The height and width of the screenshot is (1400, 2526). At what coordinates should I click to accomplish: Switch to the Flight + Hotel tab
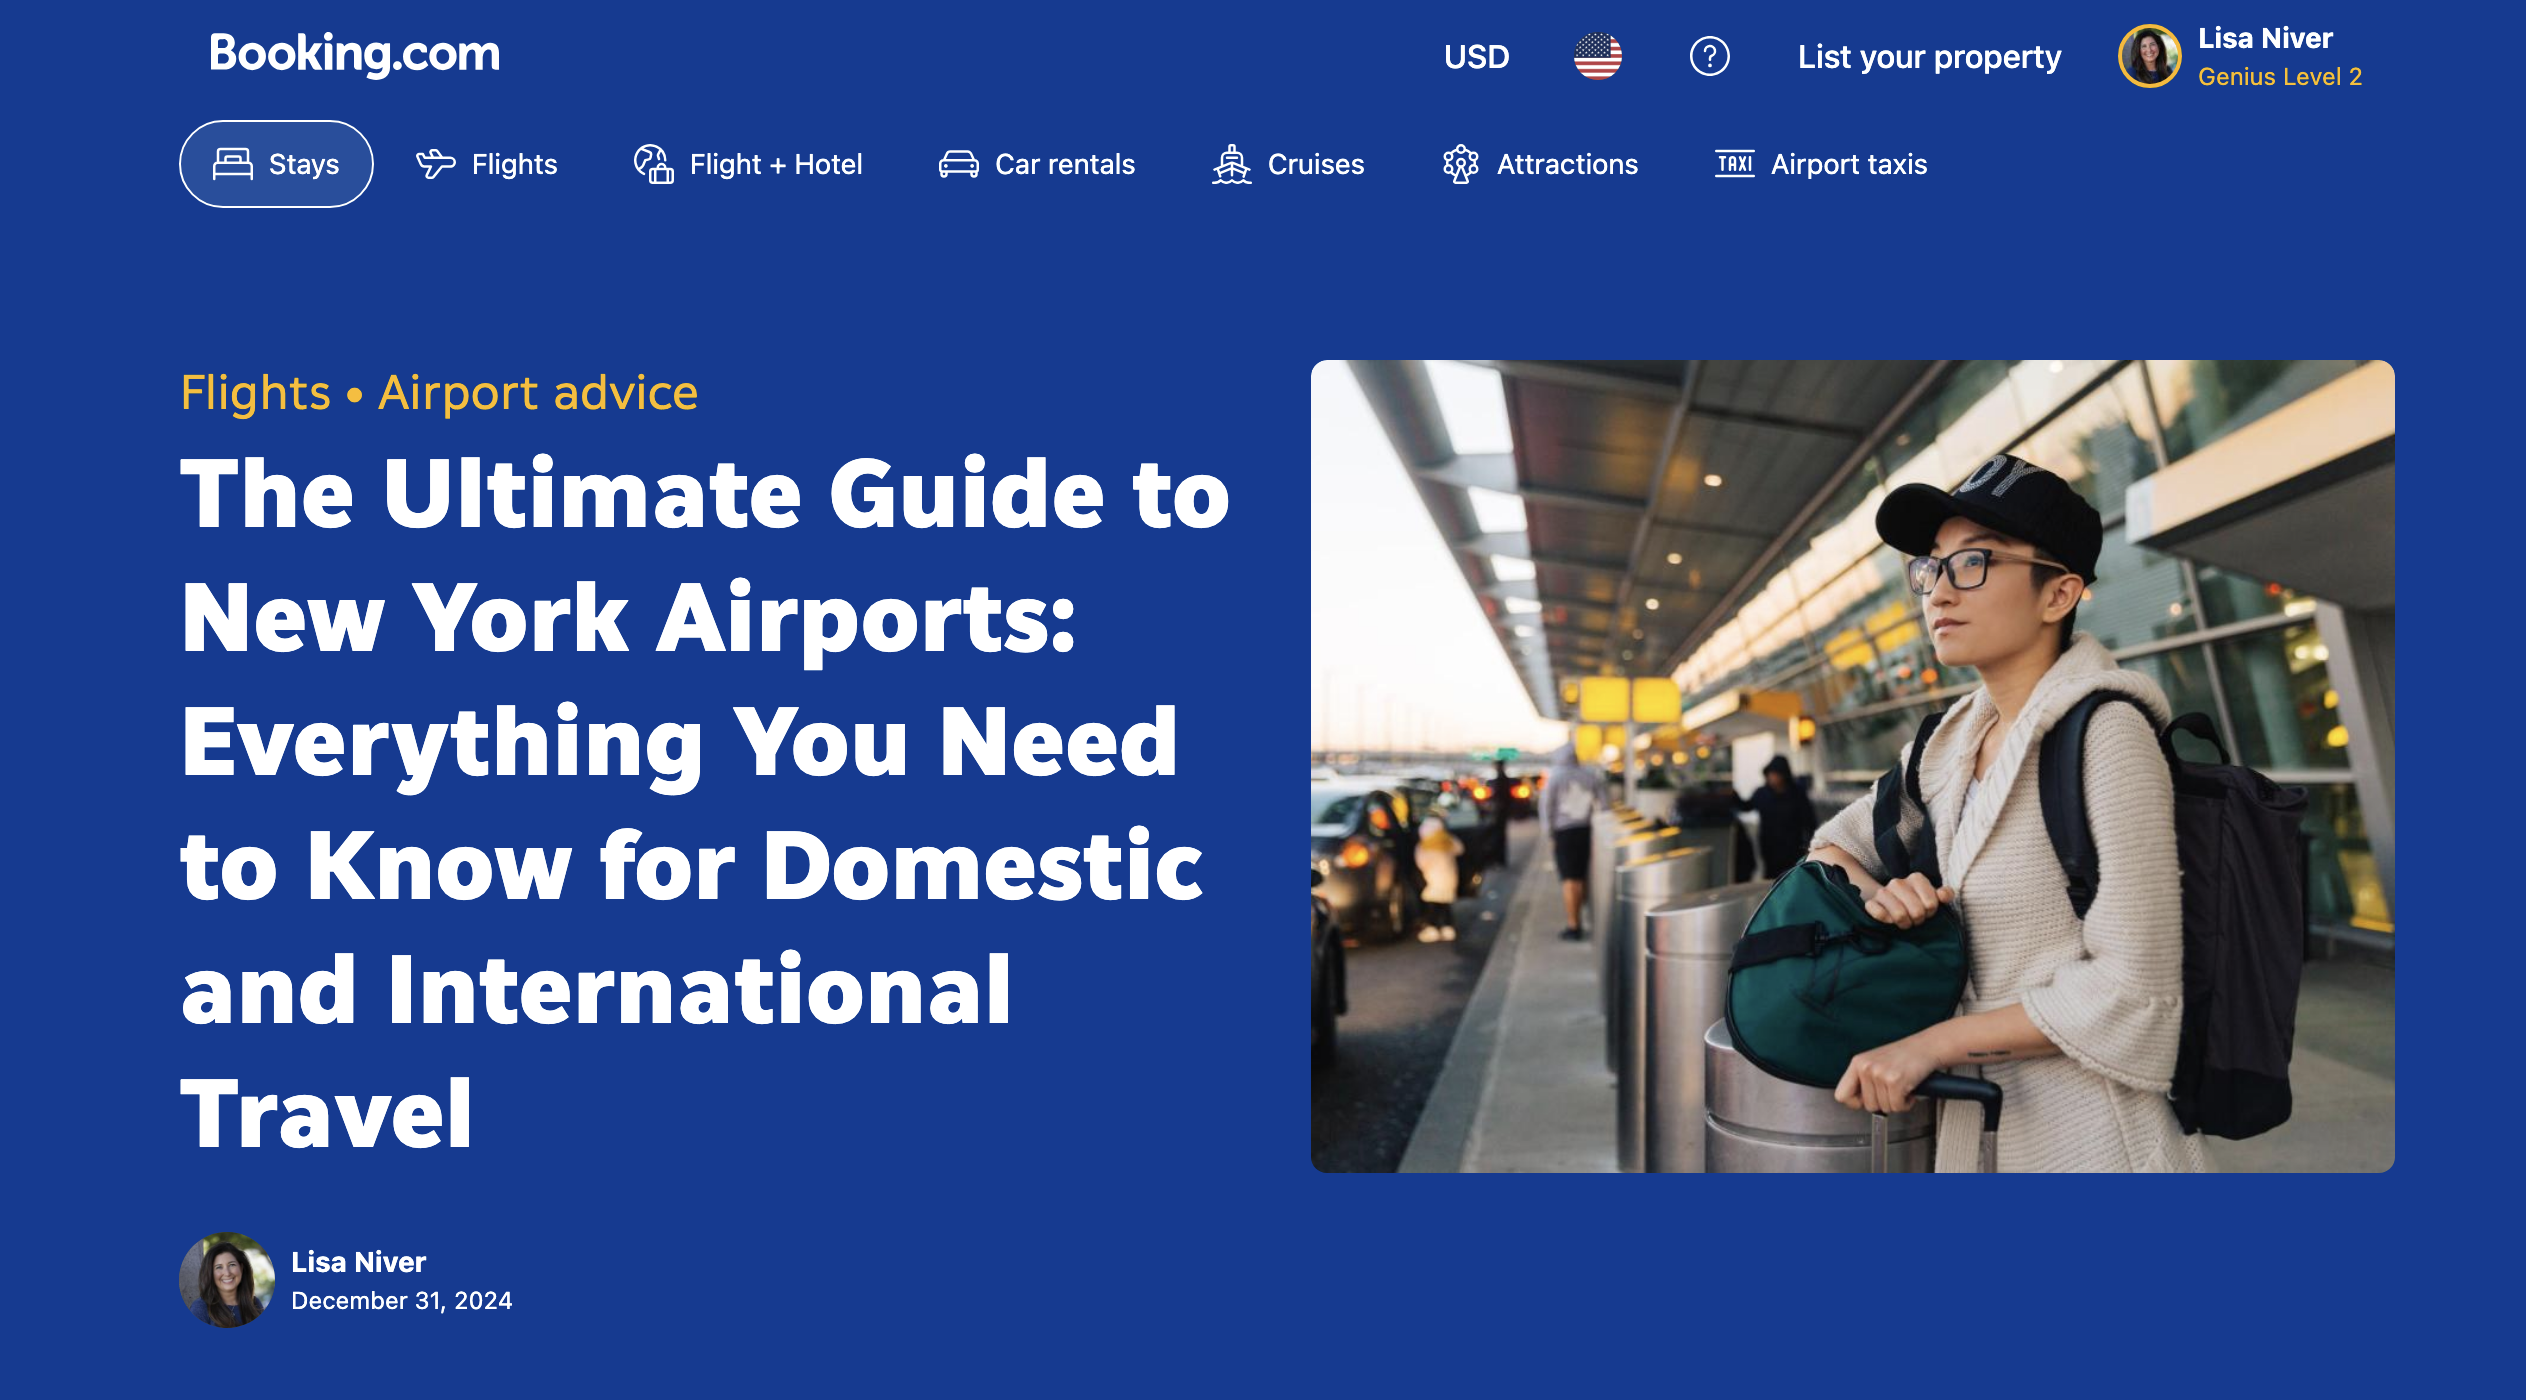[775, 164]
